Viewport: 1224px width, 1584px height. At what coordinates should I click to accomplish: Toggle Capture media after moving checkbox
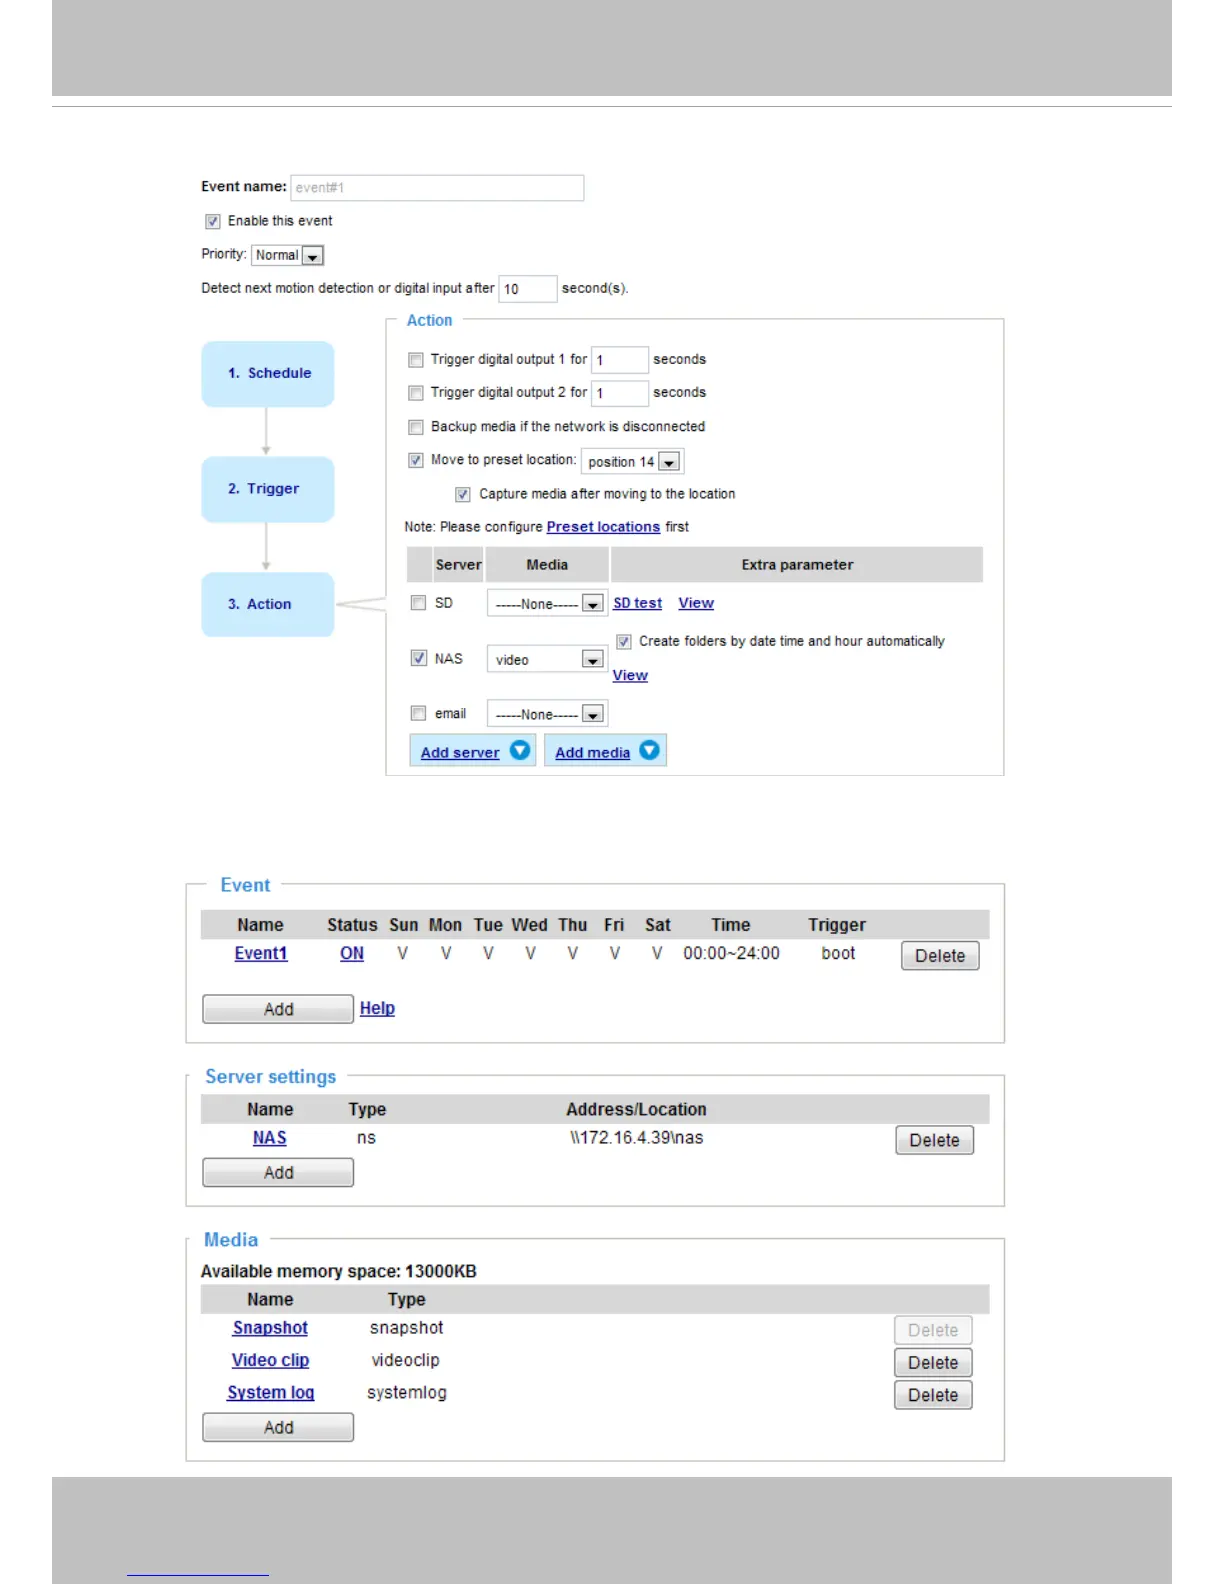(463, 494)
